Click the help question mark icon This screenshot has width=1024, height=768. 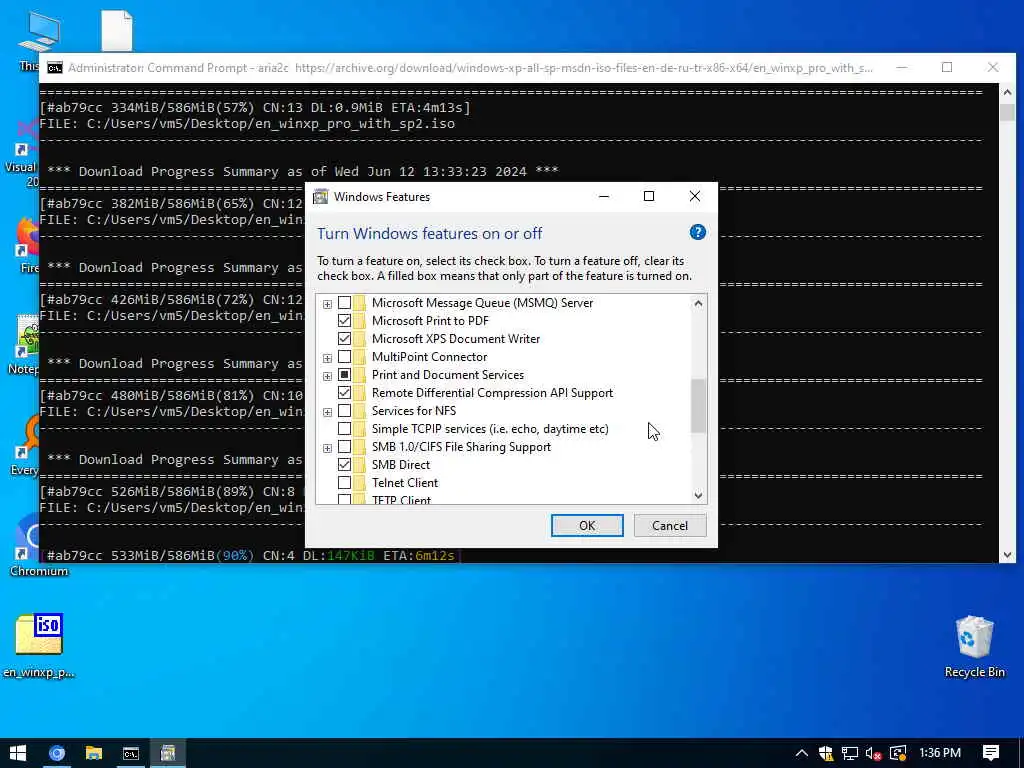click(697, 232)
